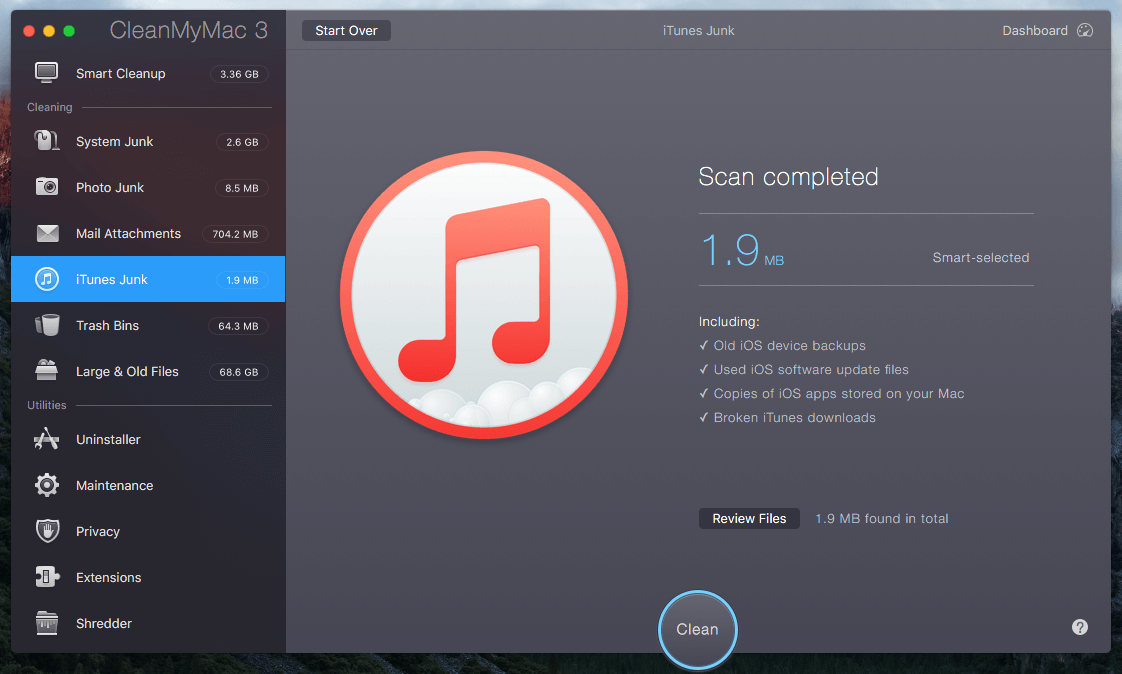Click the Shredder icon

click(47, 622)
